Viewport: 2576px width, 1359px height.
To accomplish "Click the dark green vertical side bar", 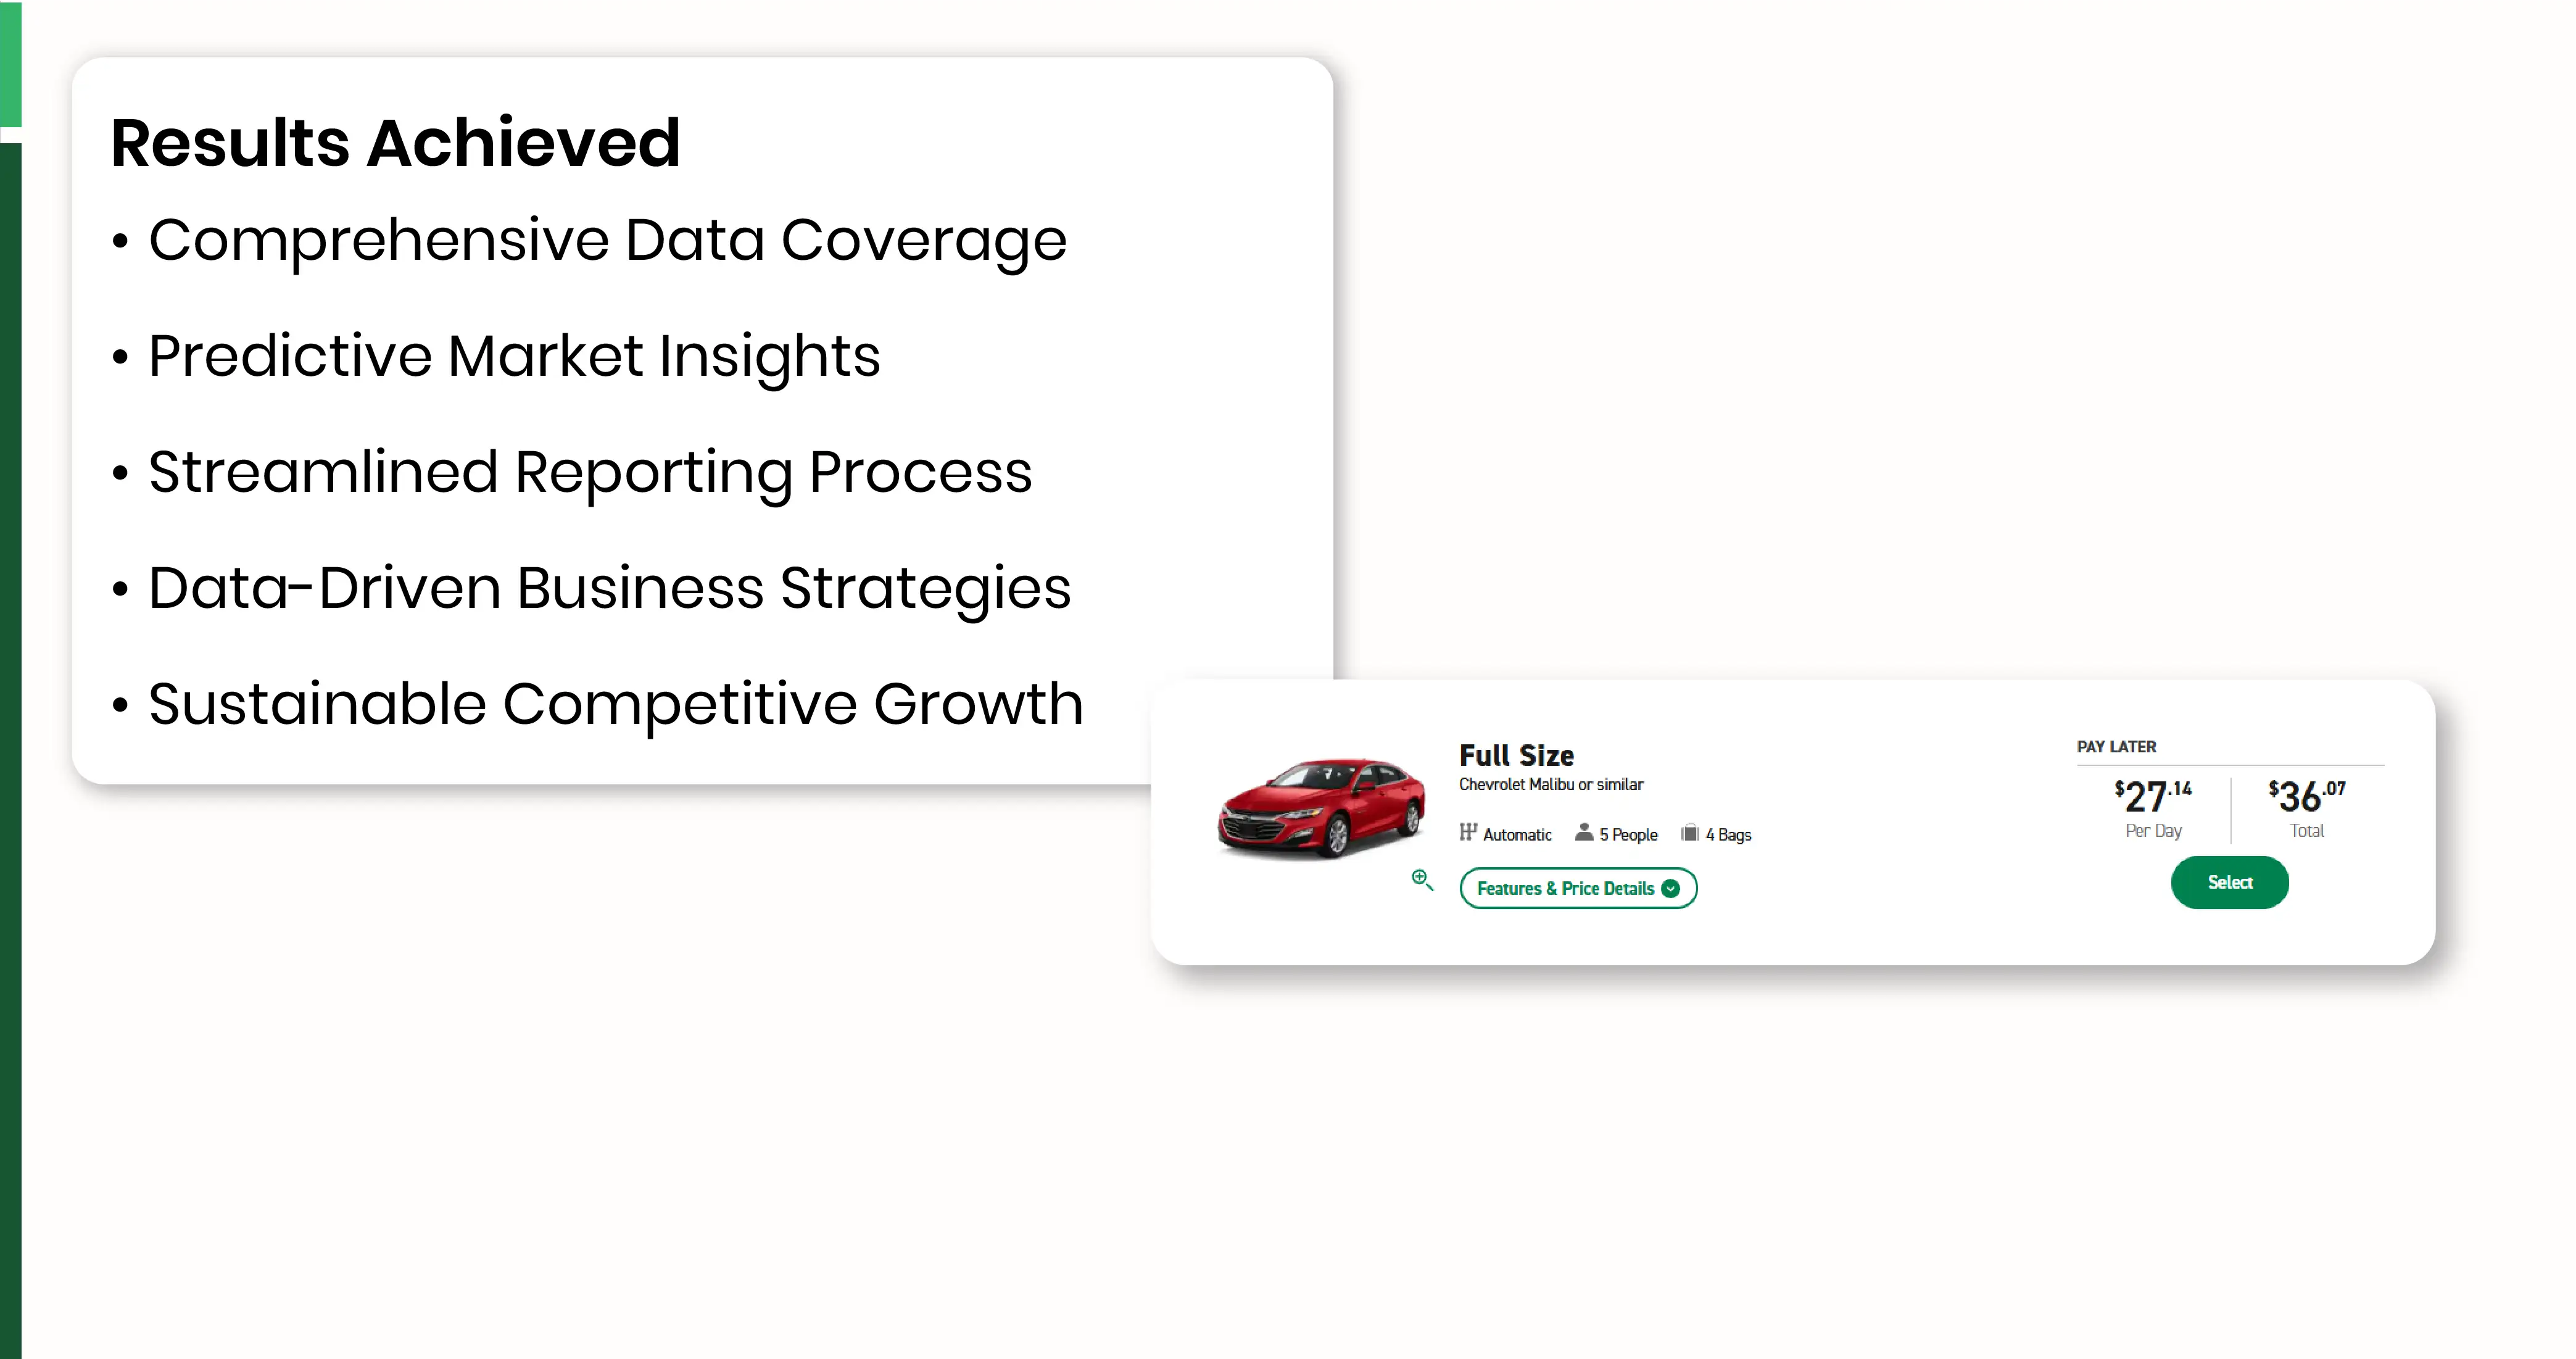I will 10,750.
